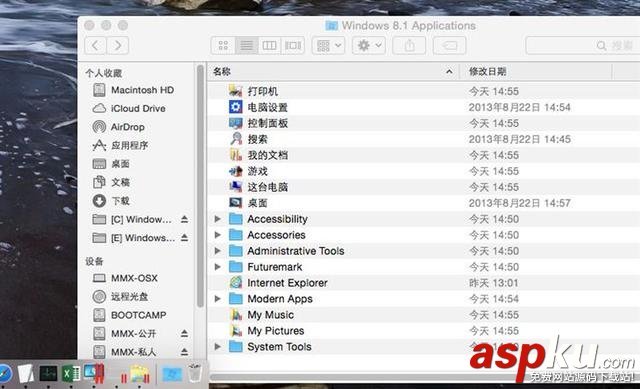Switch Finder to column view
Screen dimensions: 640x389
point(269,45)
